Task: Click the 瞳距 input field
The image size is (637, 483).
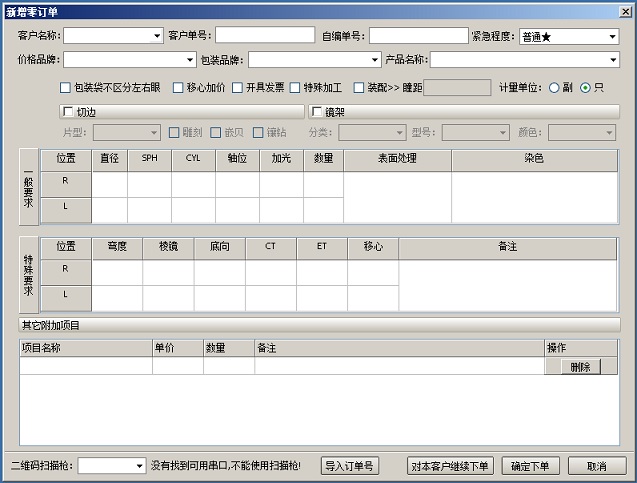Action: click(x=457, y=88)
